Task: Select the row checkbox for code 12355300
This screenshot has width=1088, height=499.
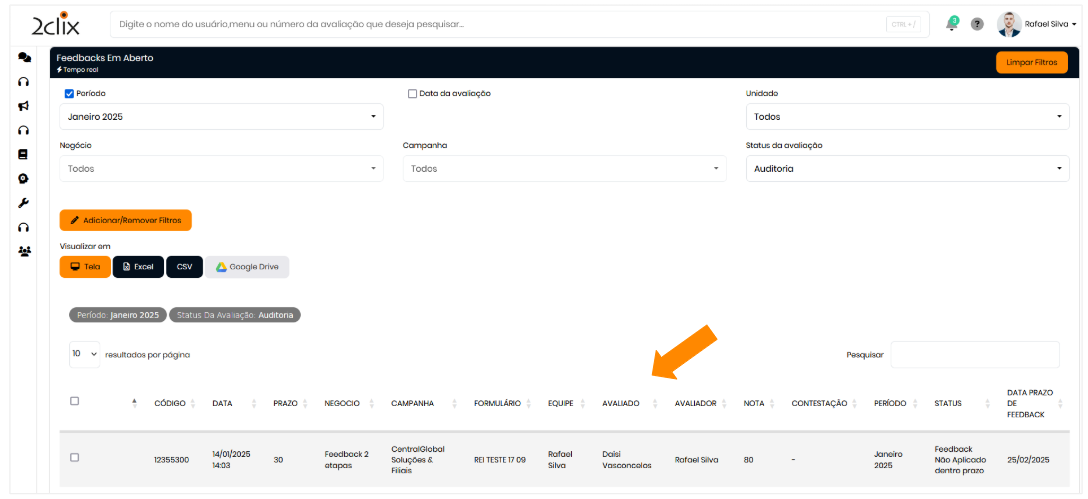Action: pos(74,458)
